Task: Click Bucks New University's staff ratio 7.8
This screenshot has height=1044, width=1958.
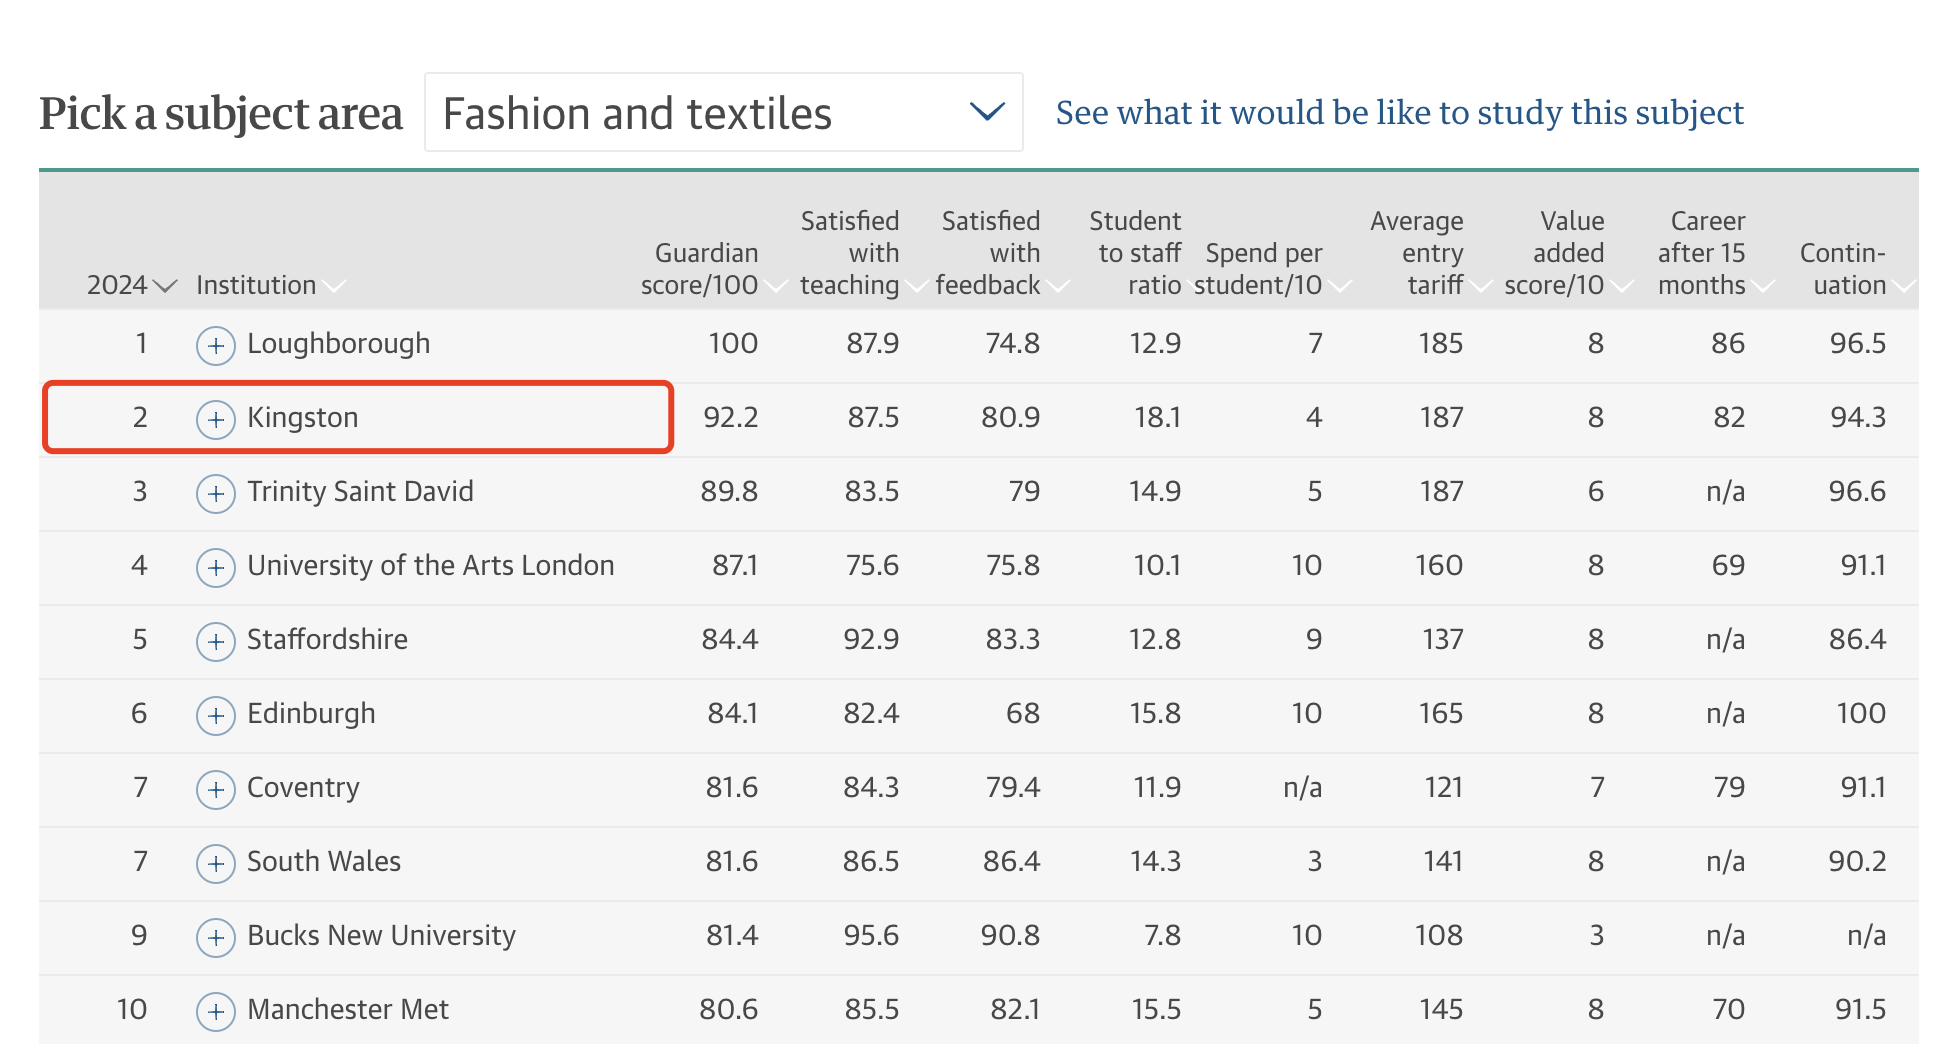Action: [1162, 936]
